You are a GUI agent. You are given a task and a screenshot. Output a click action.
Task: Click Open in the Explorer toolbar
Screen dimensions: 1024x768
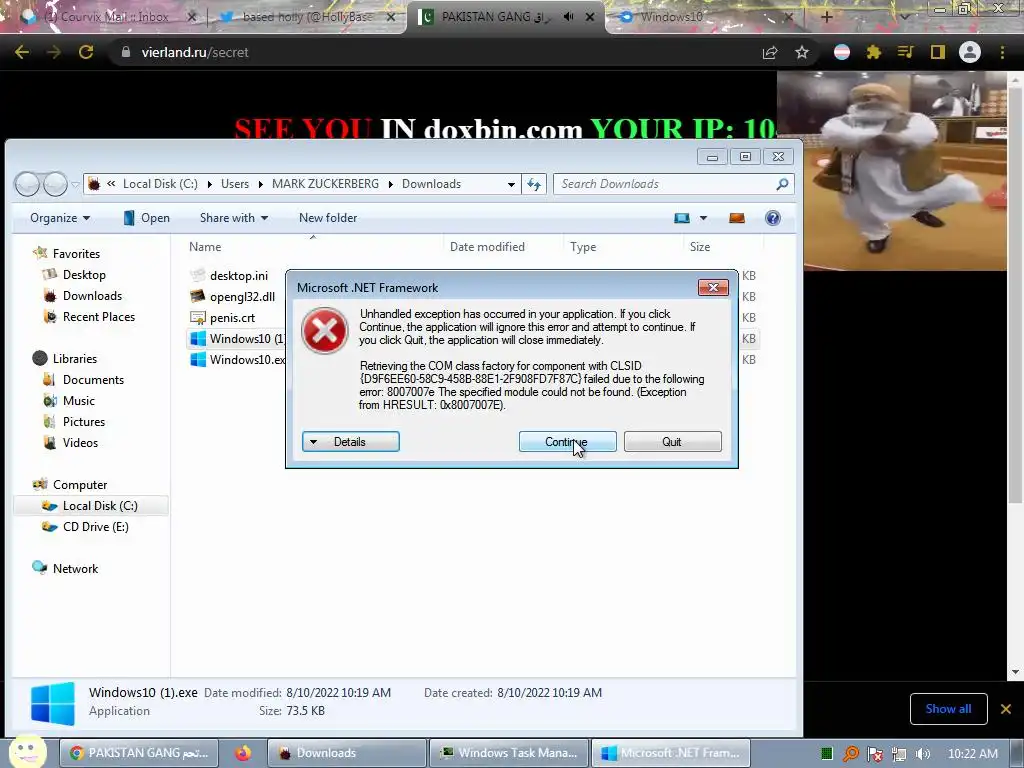pyautogui.click(x=147, y=218)
